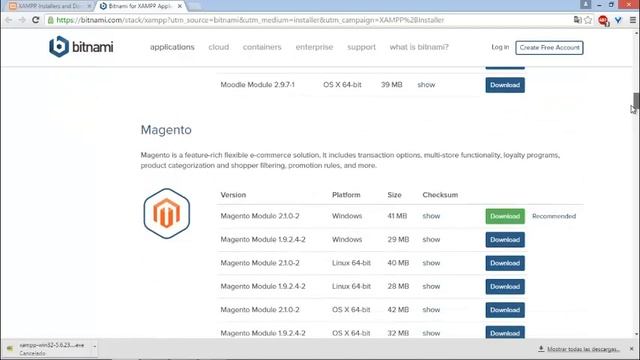Image resolution: width=640 pixels, height=360 pixels.
Task: Select the Bitnami for XAMPP tab
Action: tap(141, 6)
